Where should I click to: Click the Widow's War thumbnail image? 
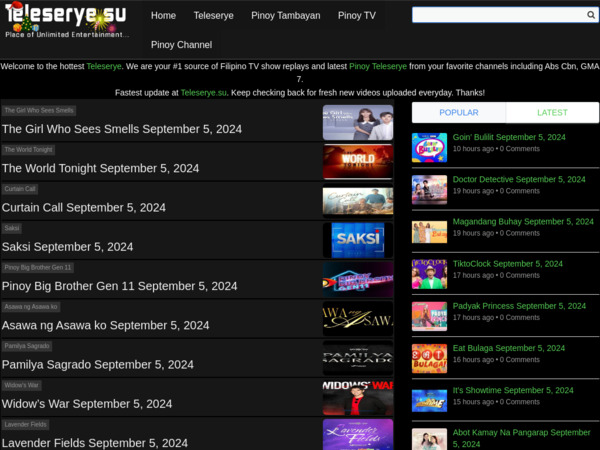coord(358,397)
